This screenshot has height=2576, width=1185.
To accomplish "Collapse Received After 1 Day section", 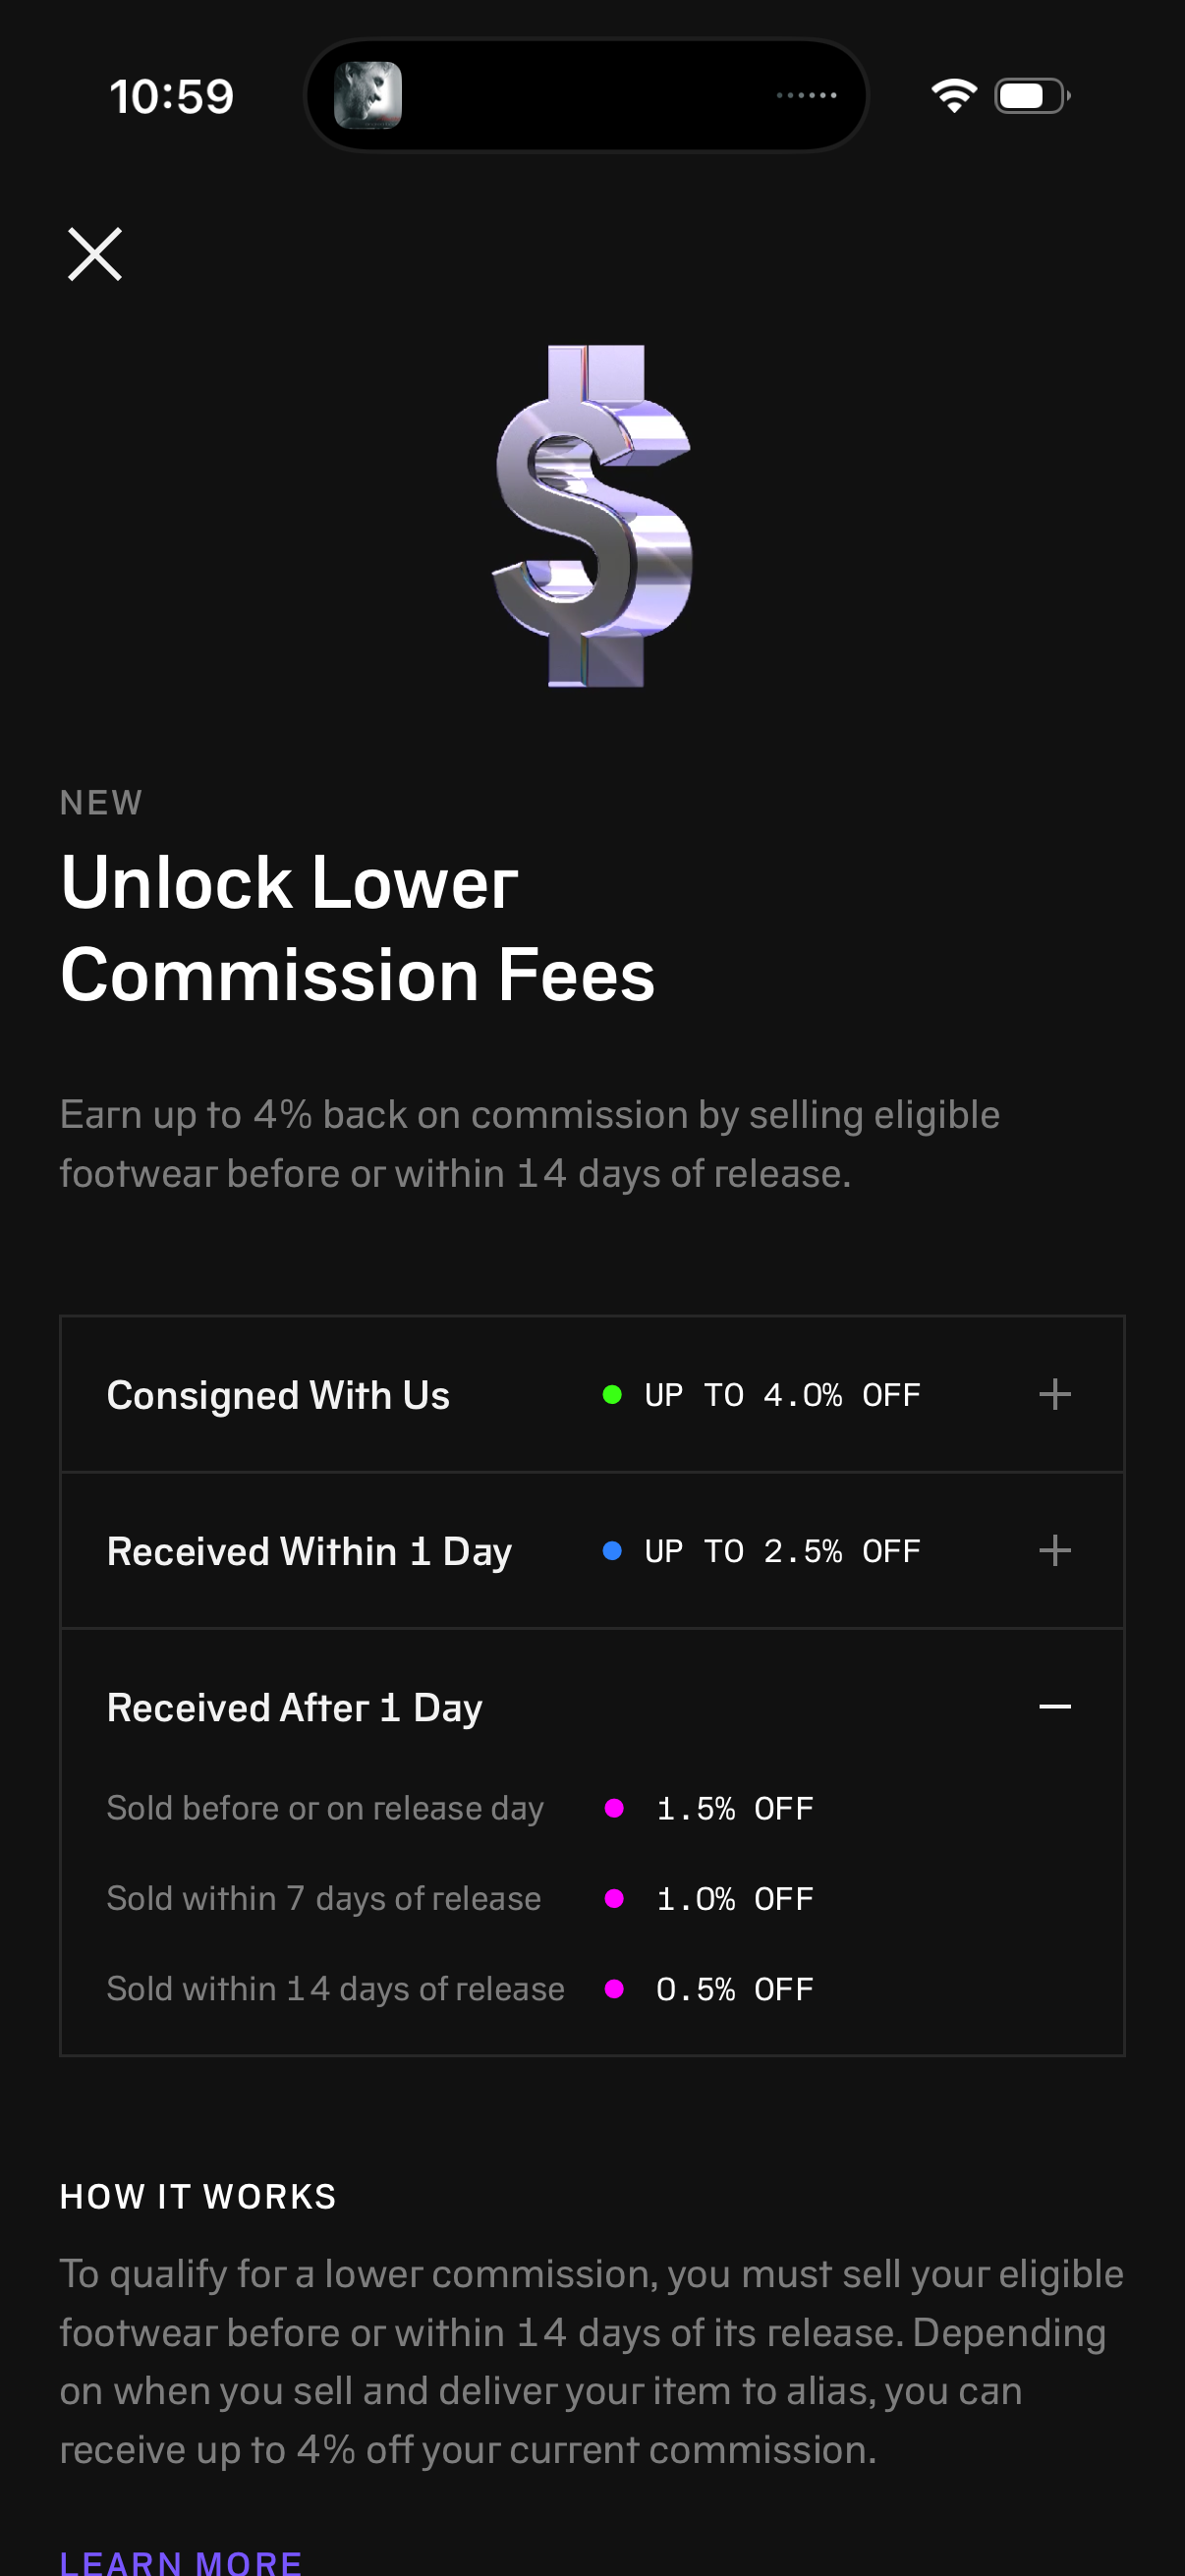I will [1054, 1707].
